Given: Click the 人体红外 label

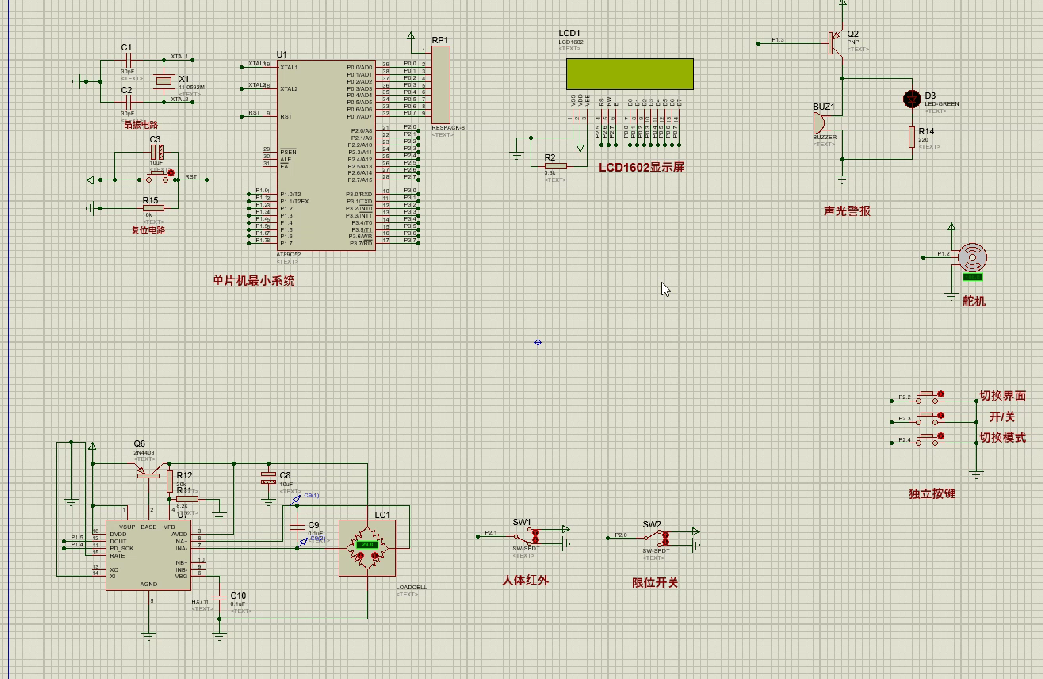Looking at the screenshot, I should tap(525, 580).
